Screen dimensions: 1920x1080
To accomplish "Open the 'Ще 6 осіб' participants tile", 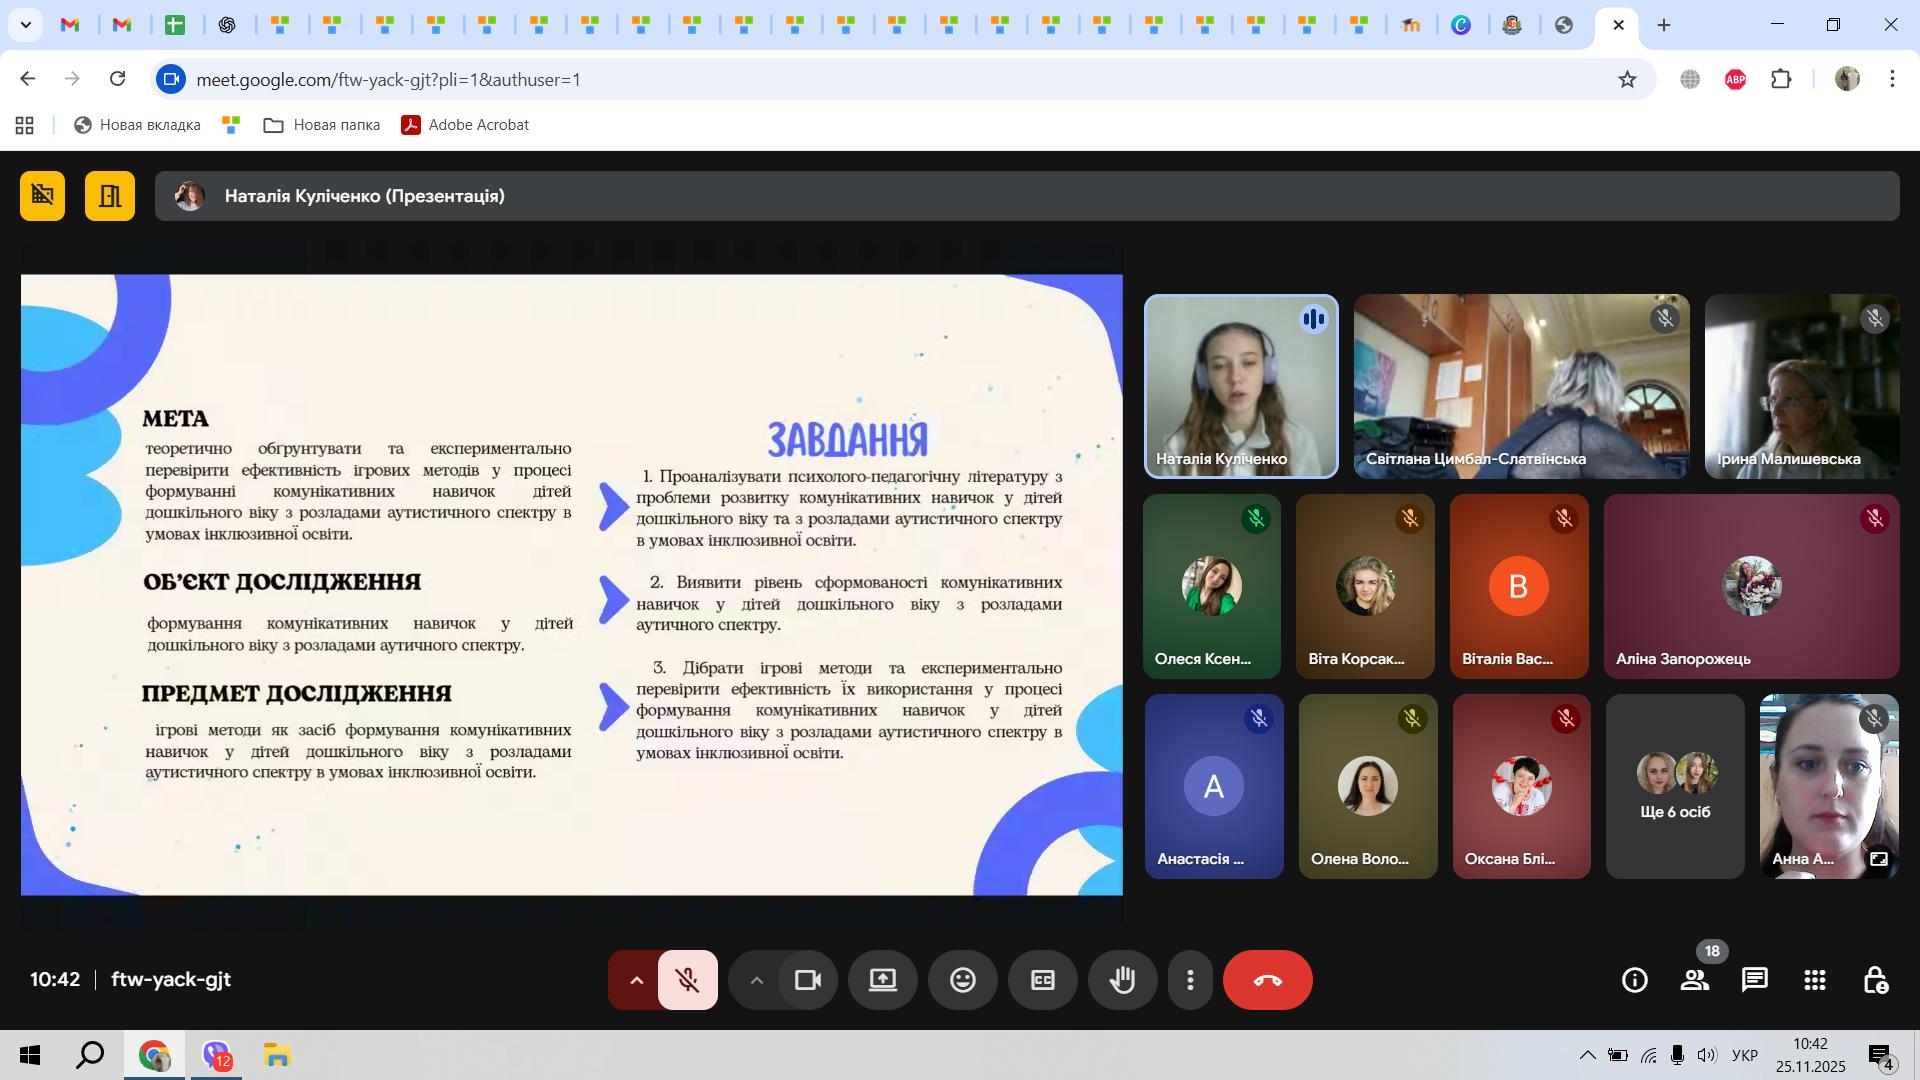I will coord(1675,786).
